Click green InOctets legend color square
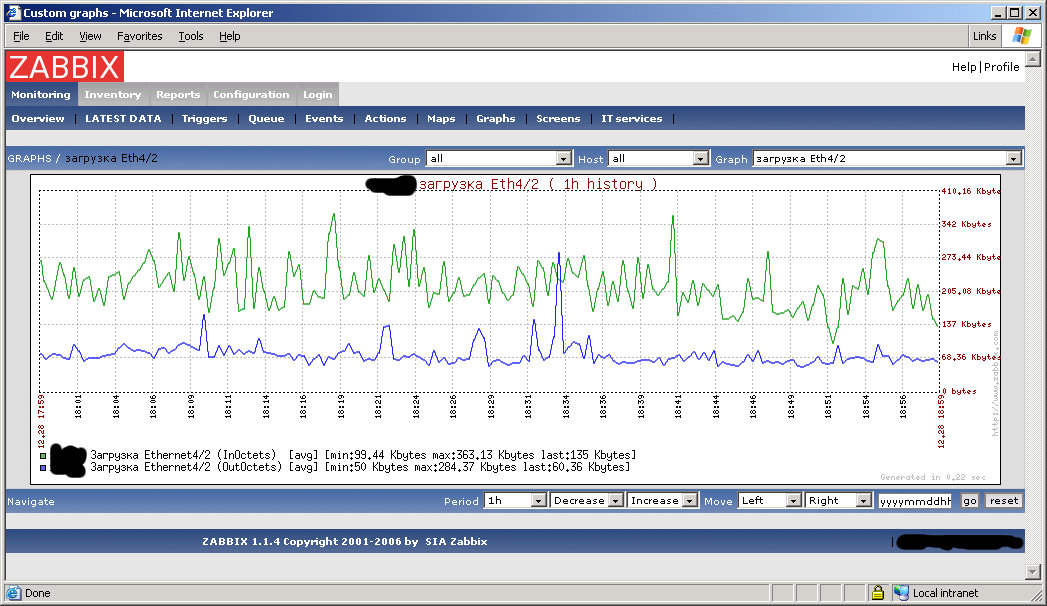The image size is (1047, 606). click(x=43, y=456)
